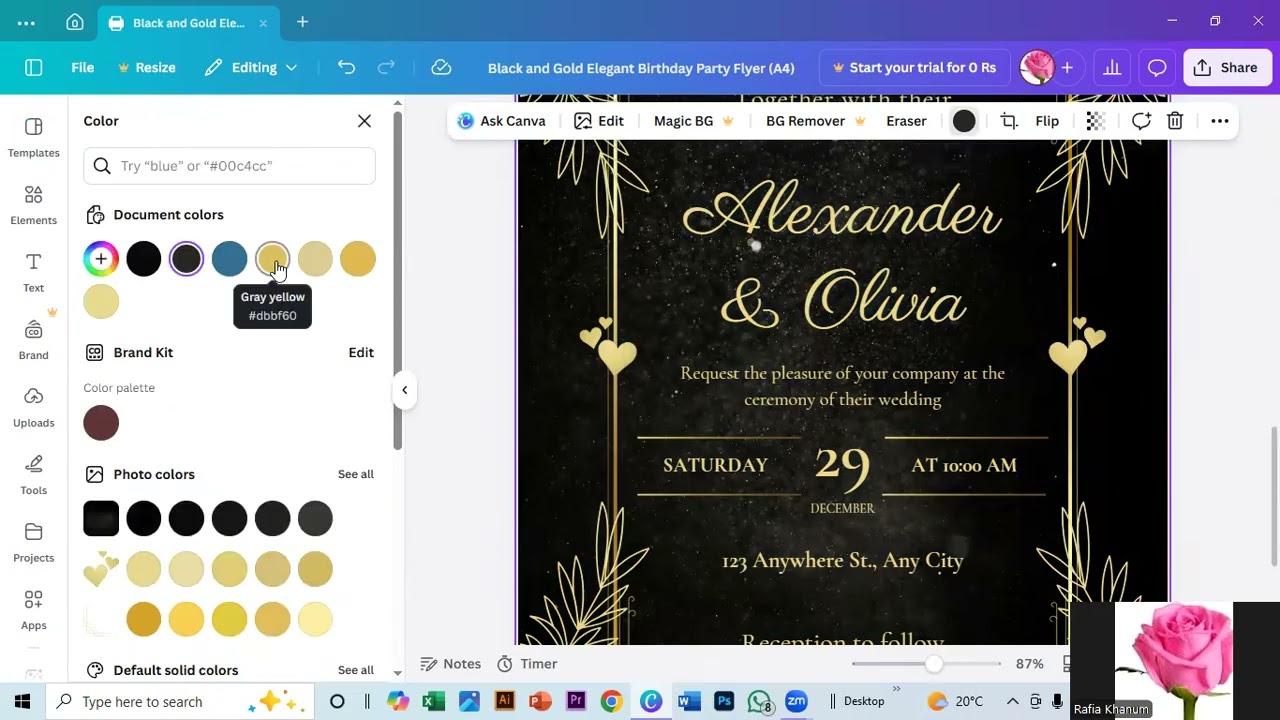Click Flip in the image toolbar
The image size is (1280, 720).
[x=1047, y=121]
